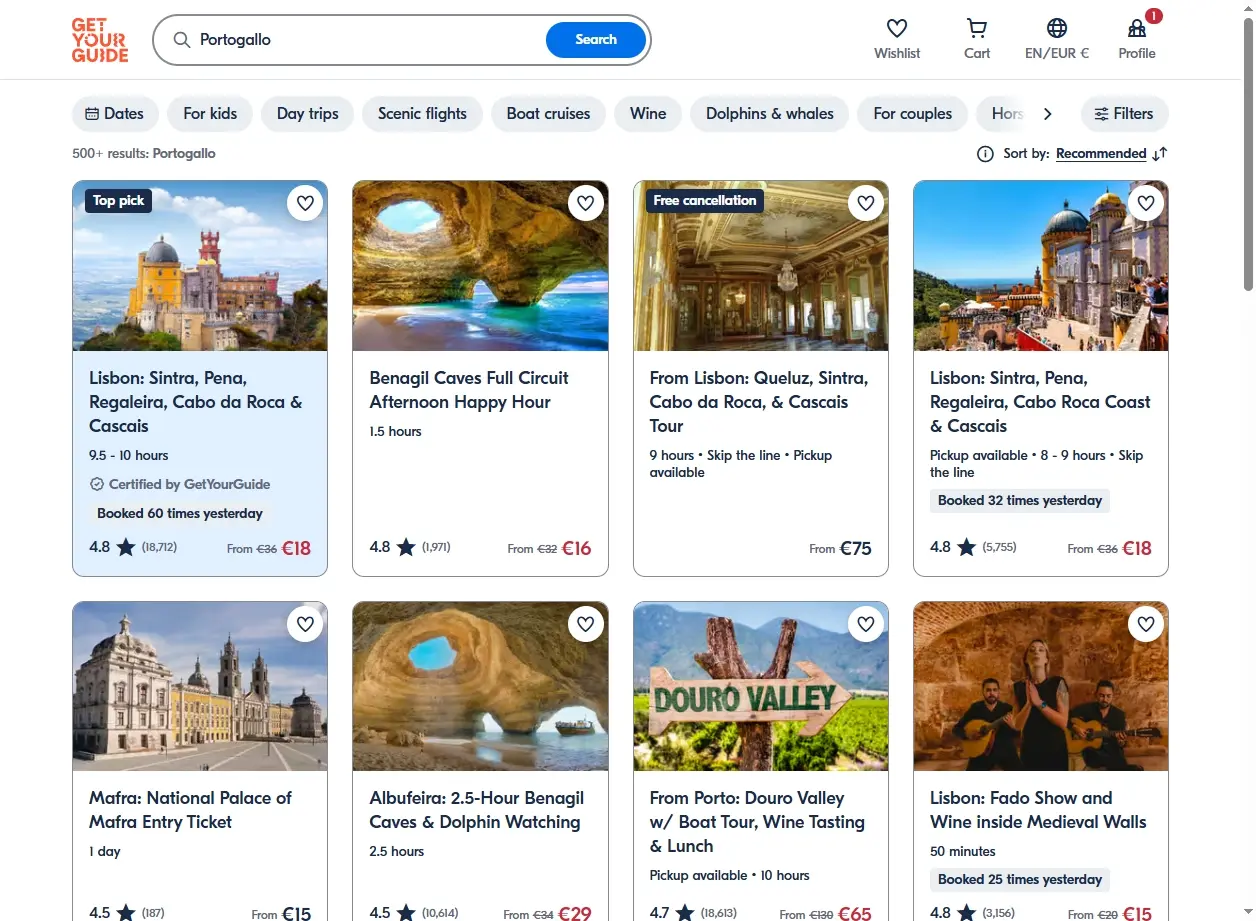
Task: Select the Day trips filter chip
Action: (x=307, y=114)
